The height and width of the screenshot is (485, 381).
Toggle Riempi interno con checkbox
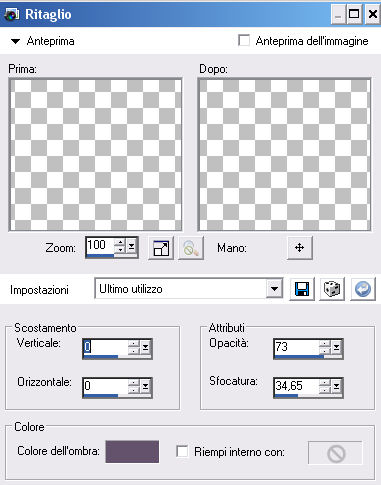click(182, 452)
